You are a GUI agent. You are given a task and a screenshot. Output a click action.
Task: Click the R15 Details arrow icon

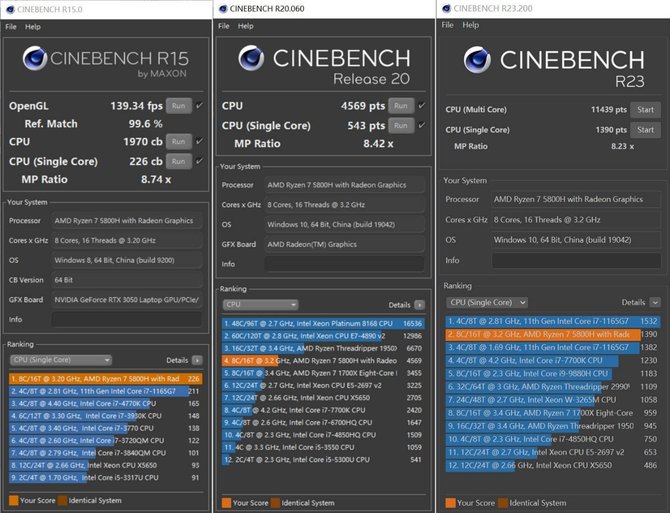click(x=197, y=360)
